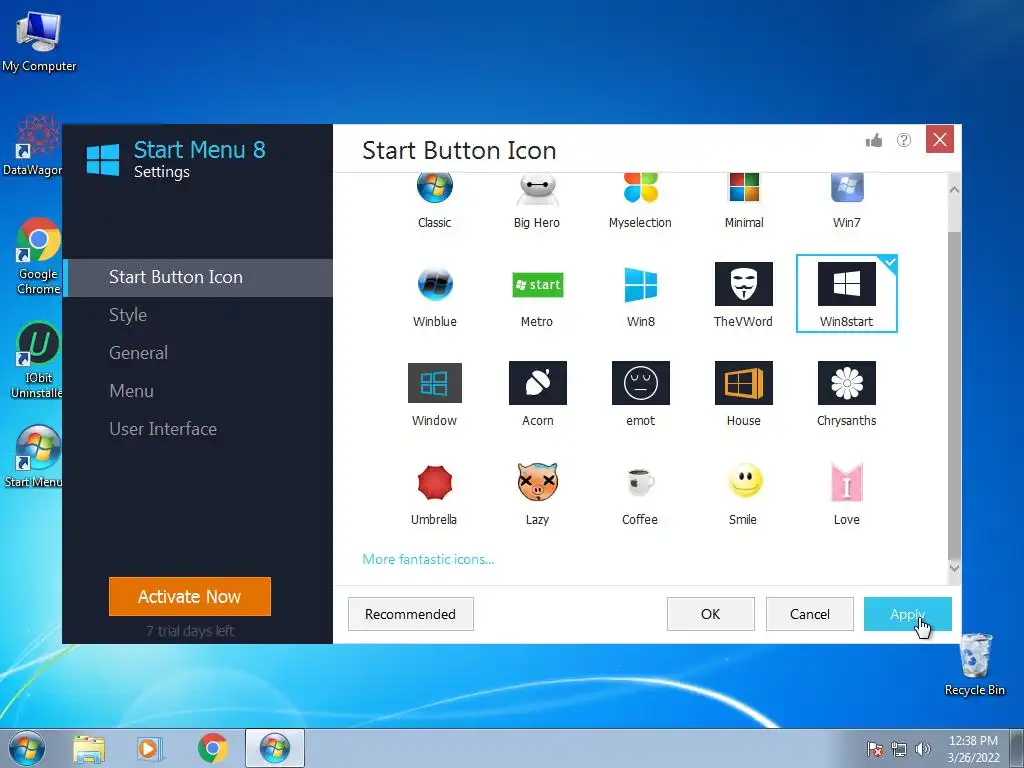Screen dimensions: 1024x768
Task: Click the thumbs-up like icon
Action: 874,140
